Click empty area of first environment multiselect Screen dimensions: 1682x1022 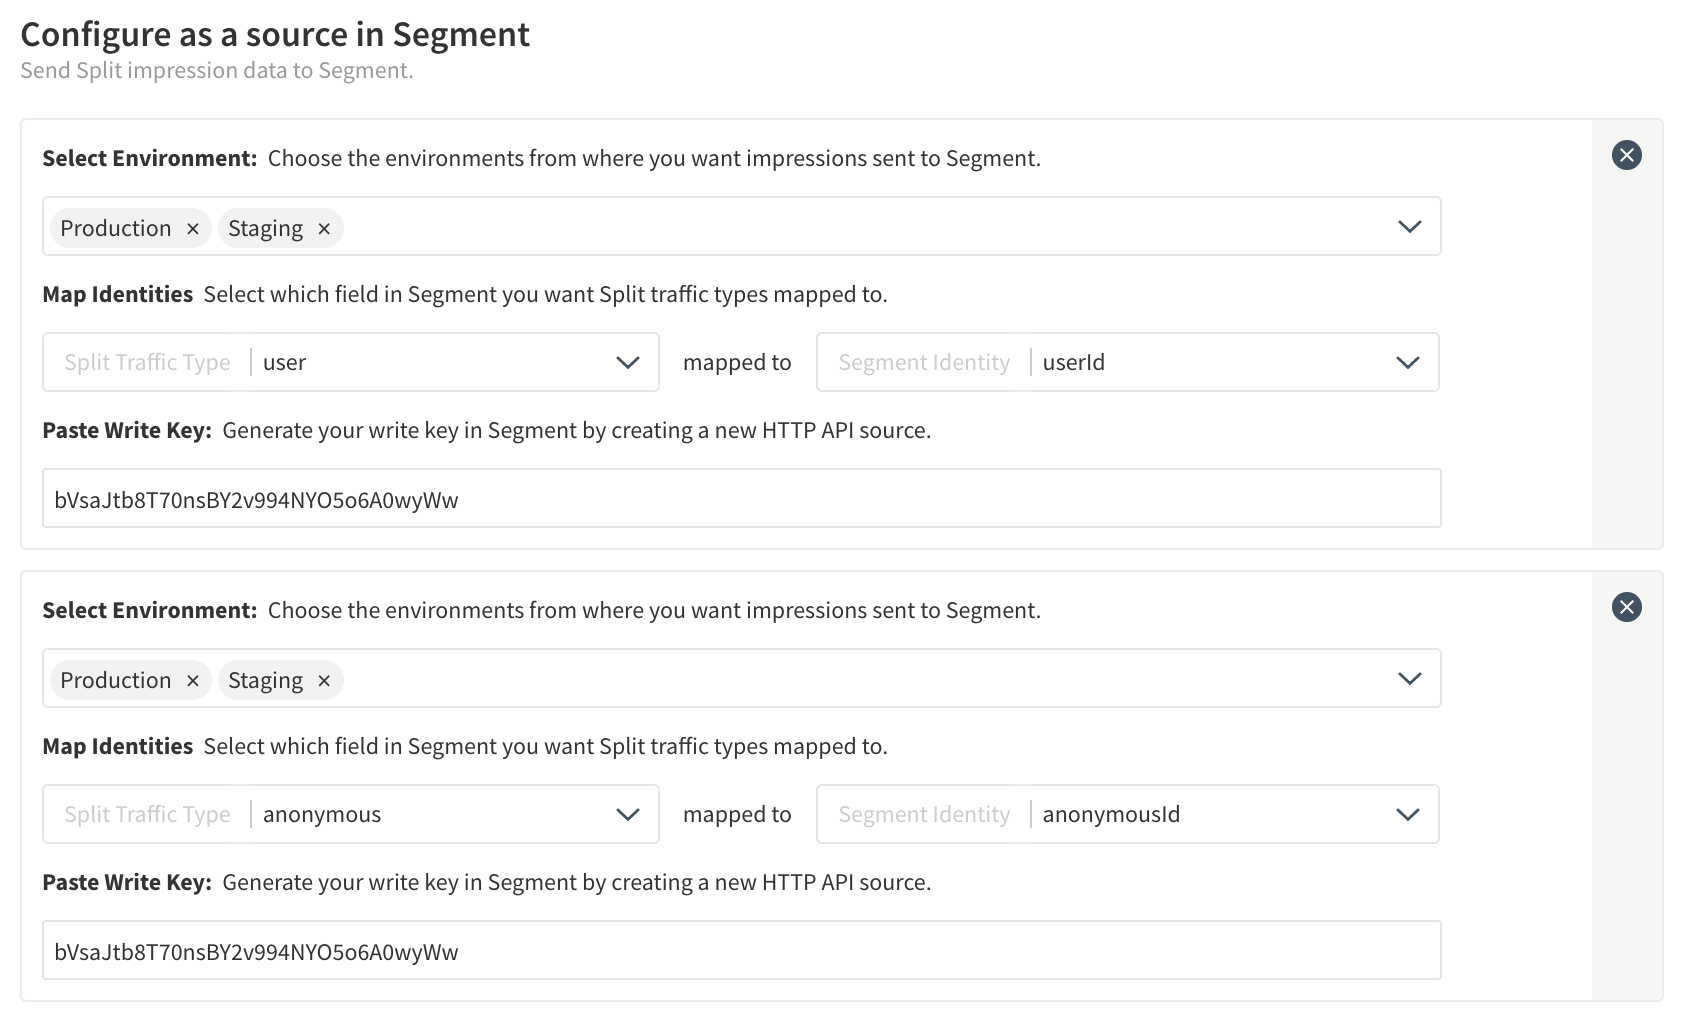pyautogui.click(x=850, y=227)
